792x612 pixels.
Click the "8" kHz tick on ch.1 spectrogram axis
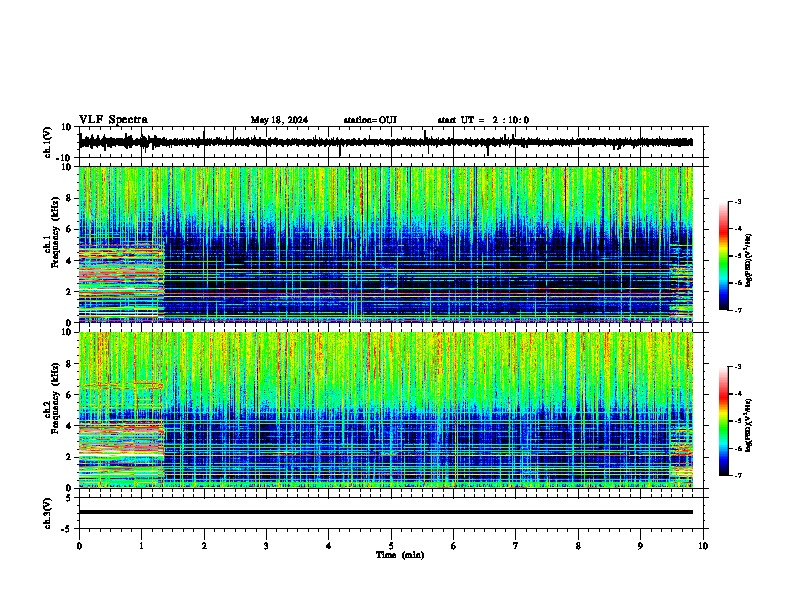69,198
